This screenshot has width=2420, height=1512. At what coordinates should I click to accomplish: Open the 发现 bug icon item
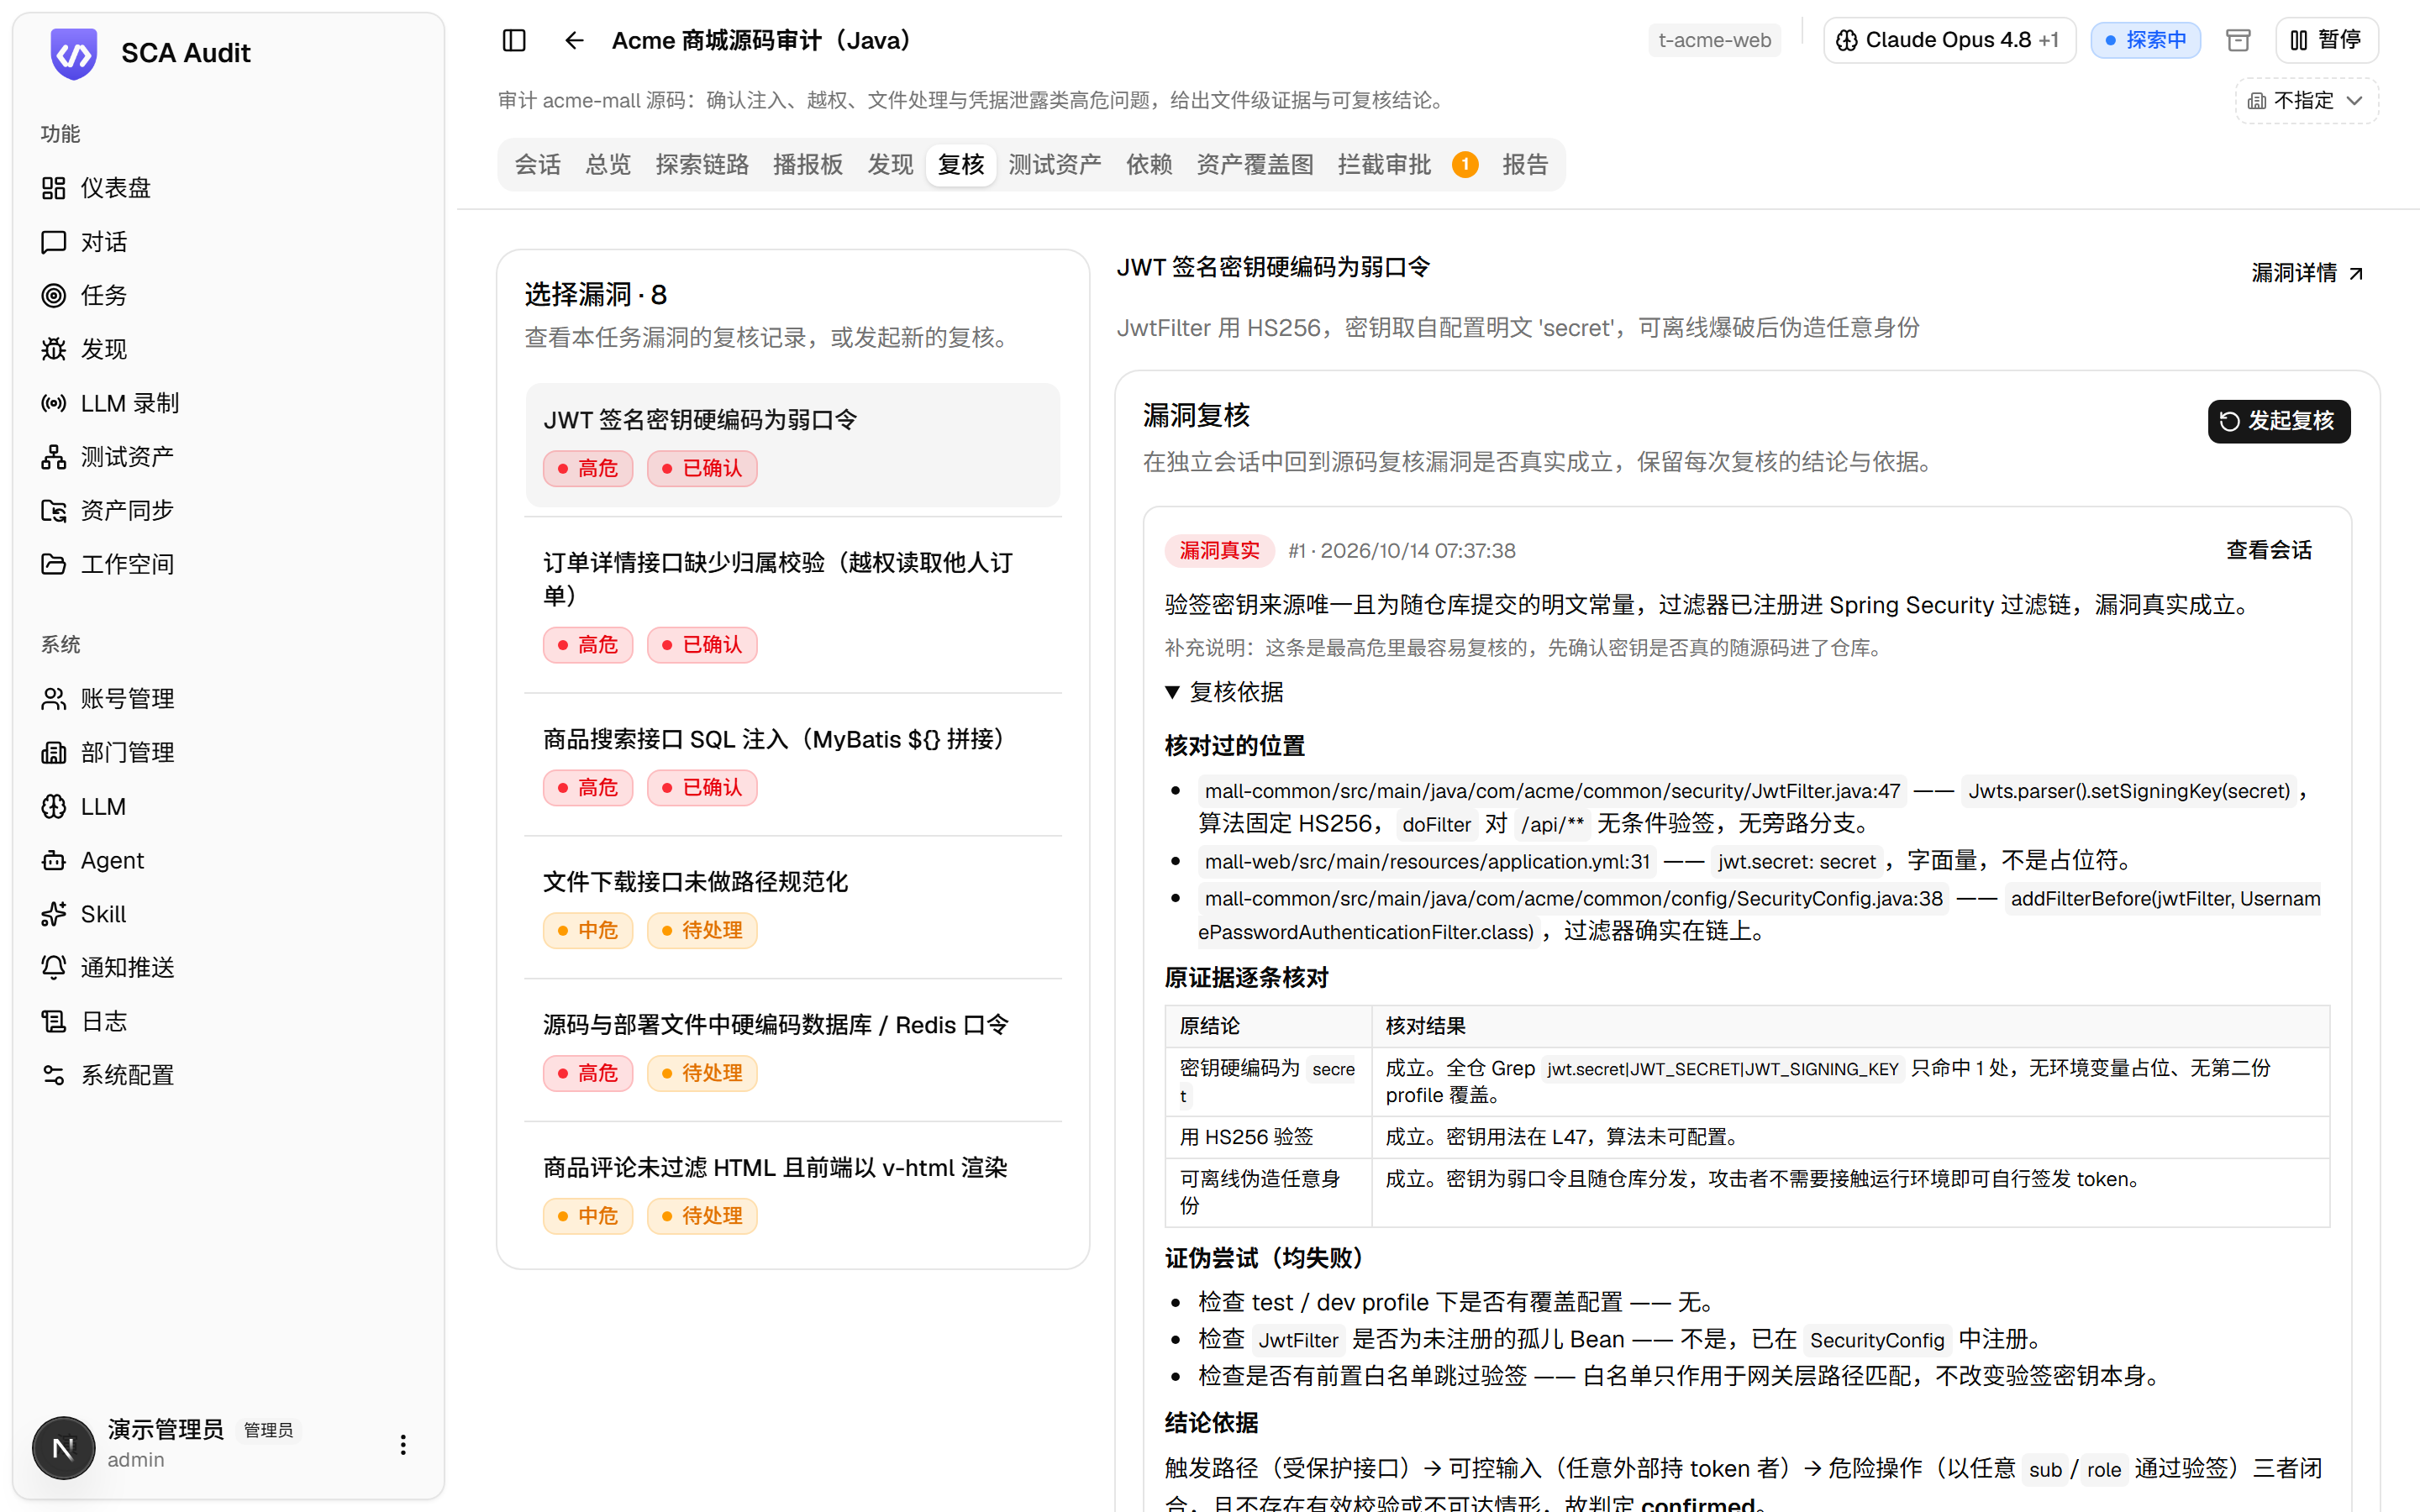click(x=228, y=349)
